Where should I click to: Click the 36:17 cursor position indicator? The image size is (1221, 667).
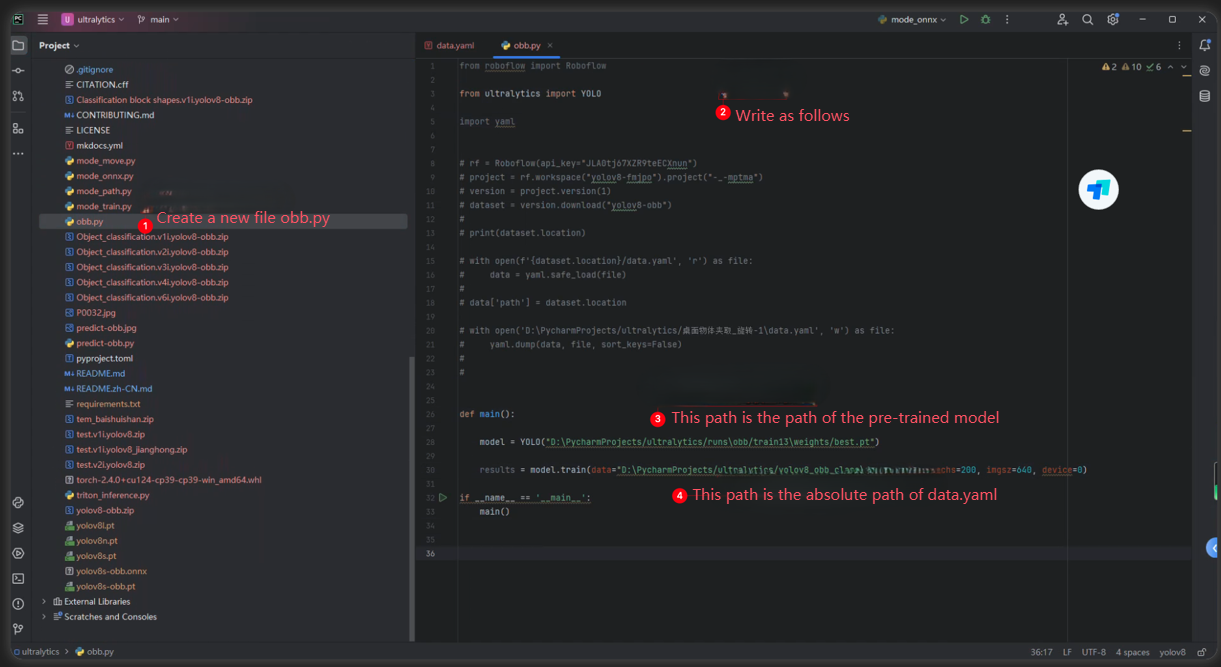1041,652
